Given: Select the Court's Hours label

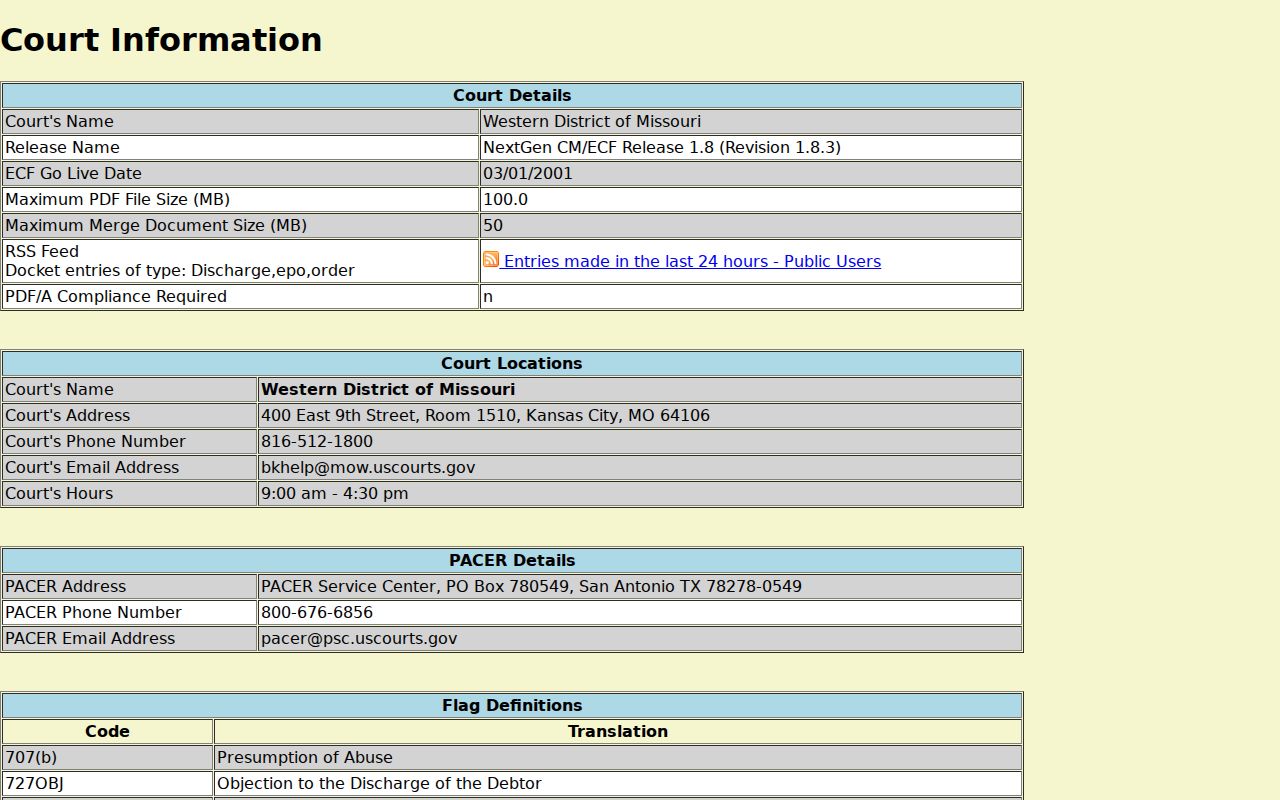Looking at the screenshot, I should point(59,493).
